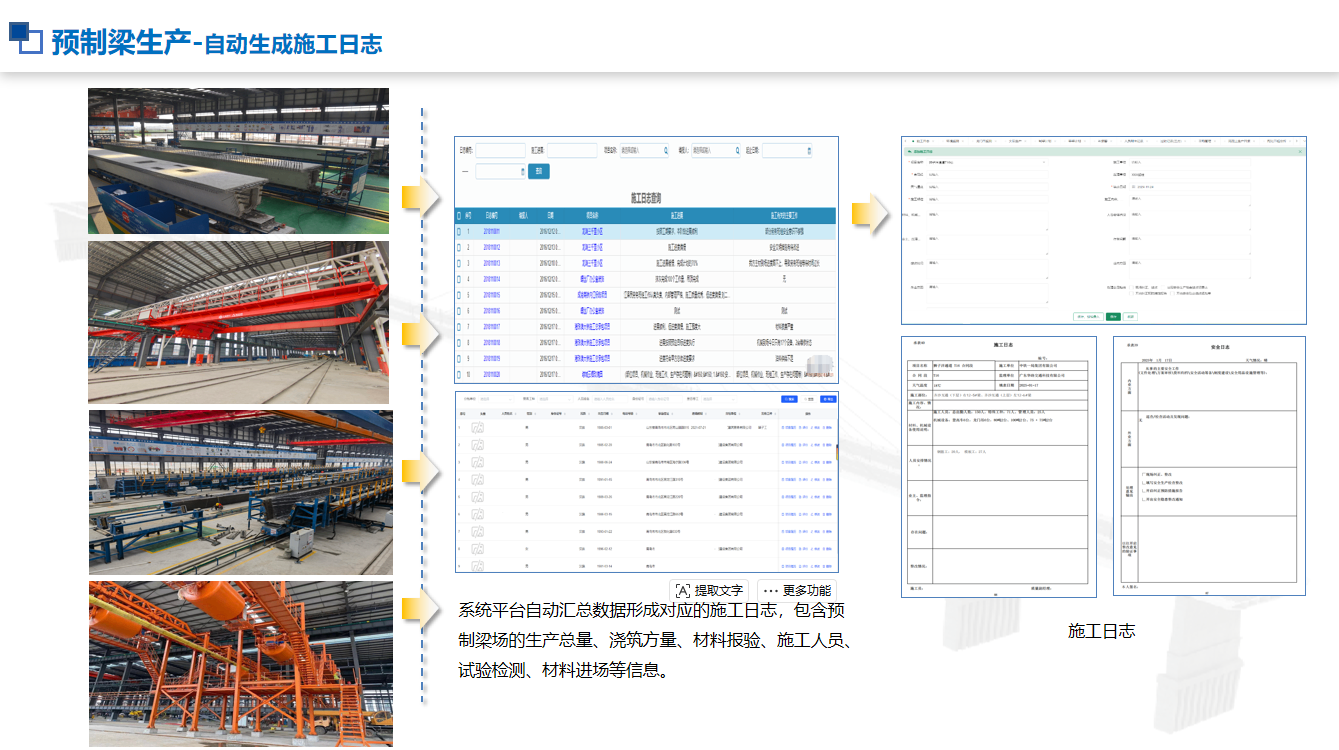Click the blue search button in personnel list panel
This screenshot has height=750, width=1339.
pyautogui.click(x=789, y=399)
